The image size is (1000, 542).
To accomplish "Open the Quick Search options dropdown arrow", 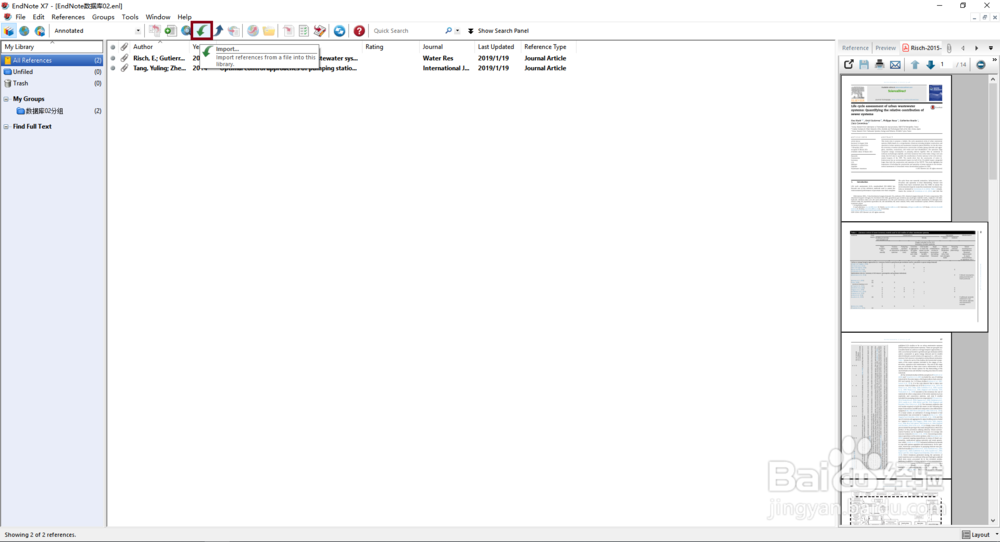I will pos(457,31).
